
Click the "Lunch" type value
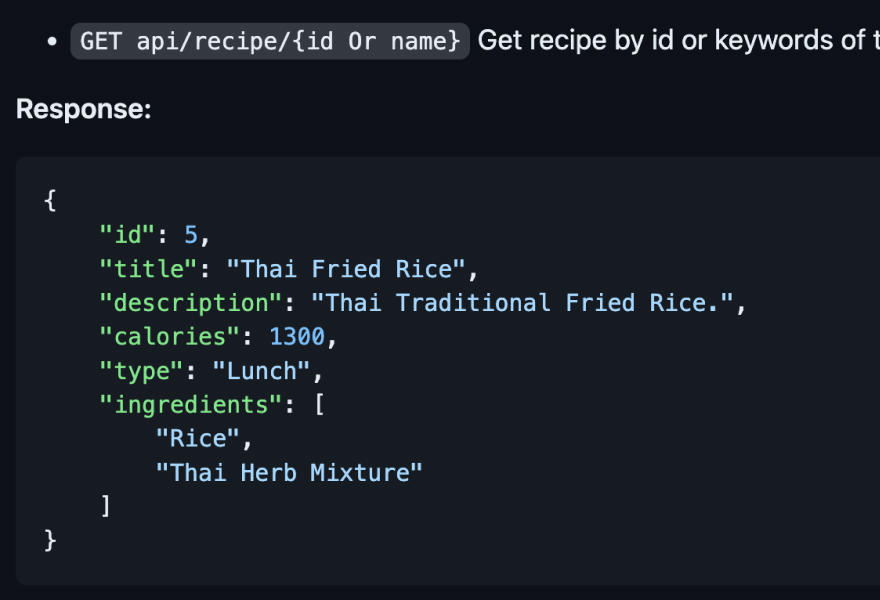pyautogui.click(x=262, y=371)
